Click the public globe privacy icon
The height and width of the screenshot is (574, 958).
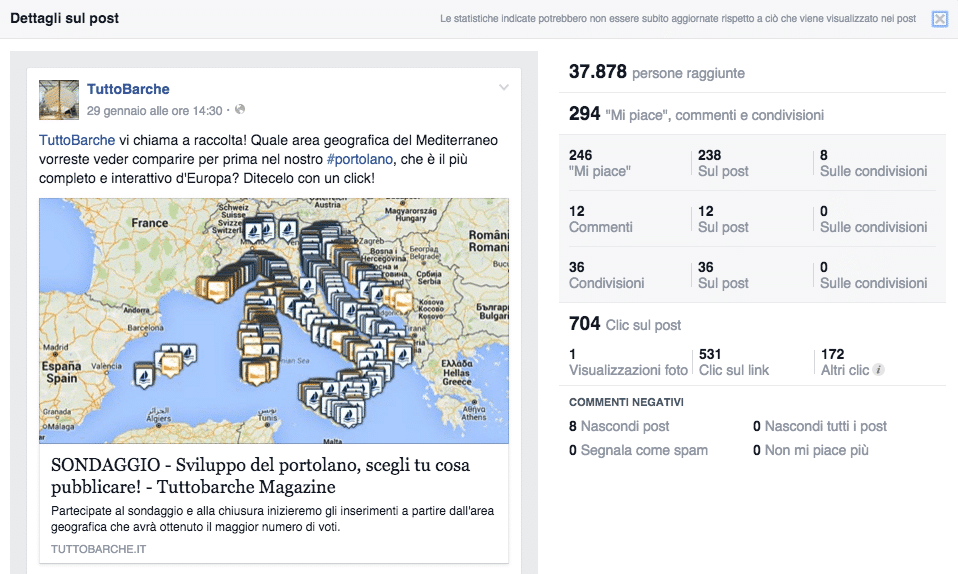coord(240,109)
